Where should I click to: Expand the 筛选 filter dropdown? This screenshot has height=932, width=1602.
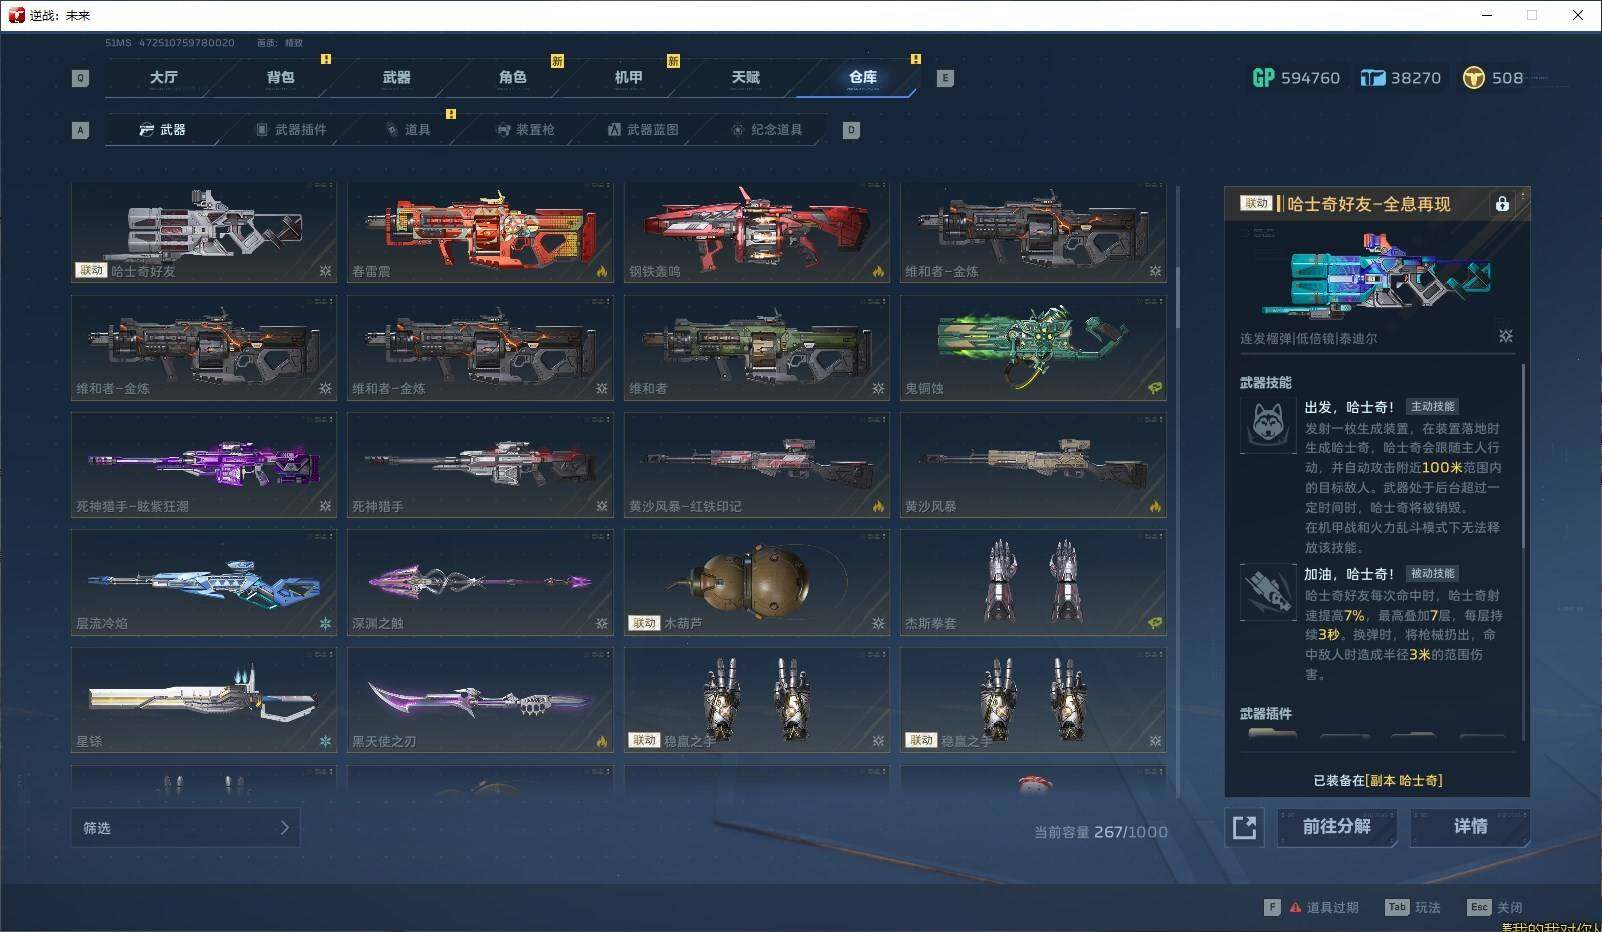[185, 828]
